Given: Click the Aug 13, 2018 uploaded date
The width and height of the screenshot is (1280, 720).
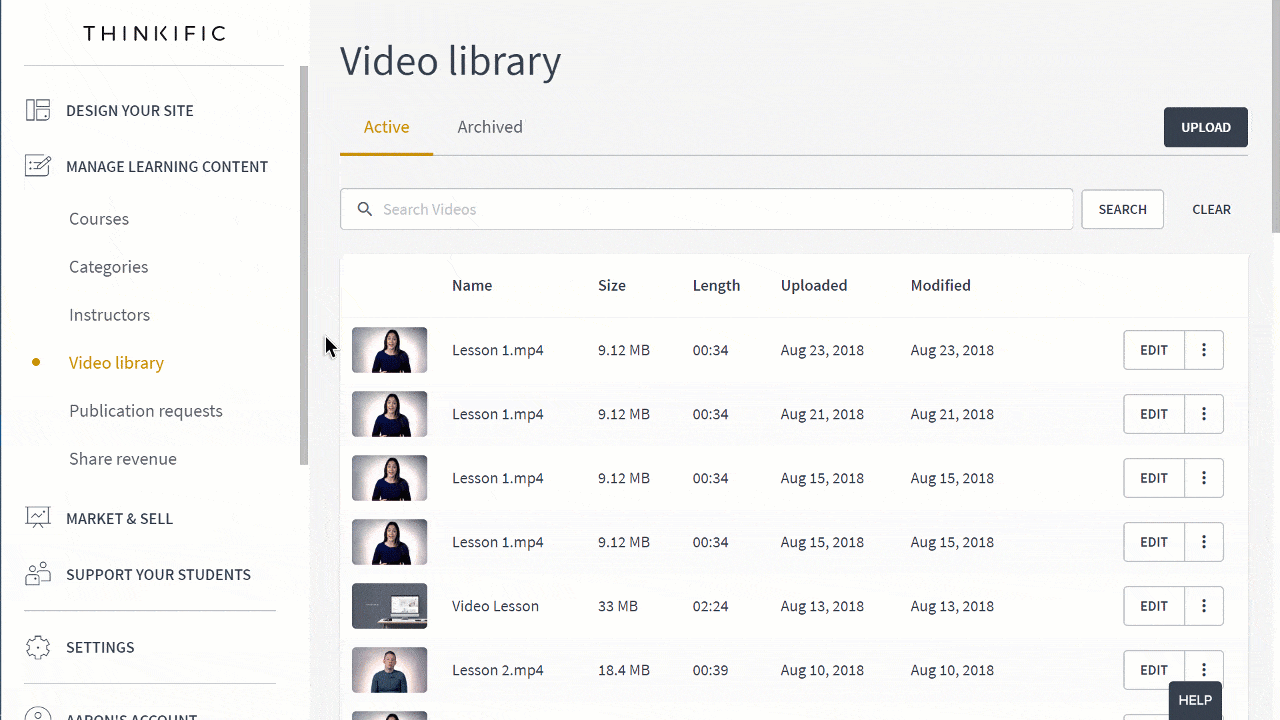Looking at the screenshot, I should (x=822, y=606).
